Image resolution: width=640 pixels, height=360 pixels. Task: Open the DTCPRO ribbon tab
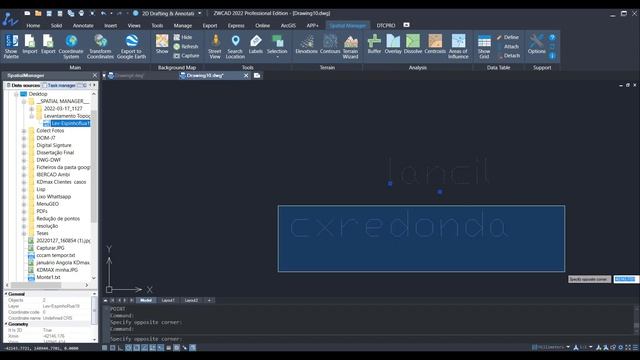[385, 25]
